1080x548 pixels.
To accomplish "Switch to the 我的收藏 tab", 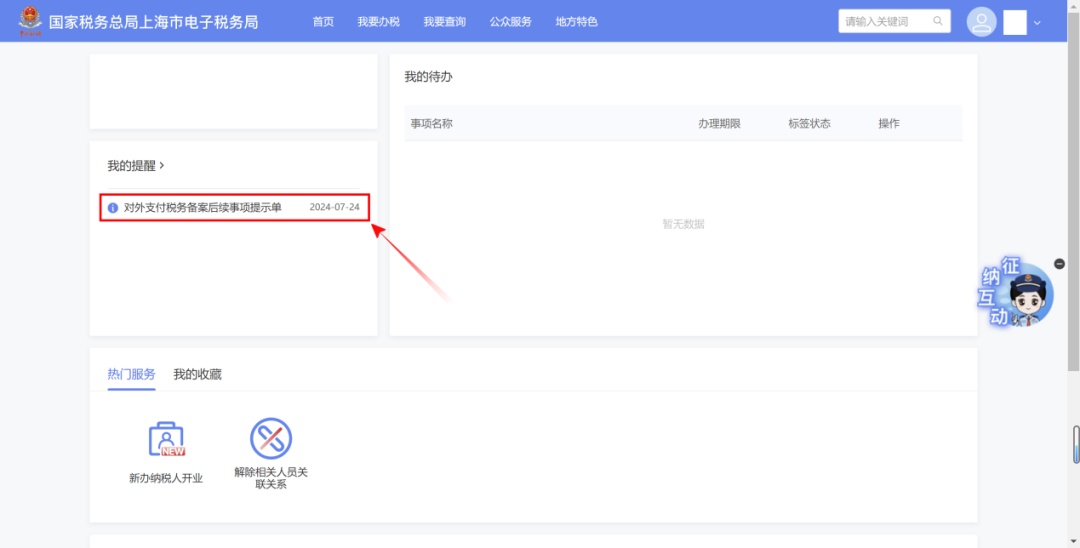I will point(197,374).
